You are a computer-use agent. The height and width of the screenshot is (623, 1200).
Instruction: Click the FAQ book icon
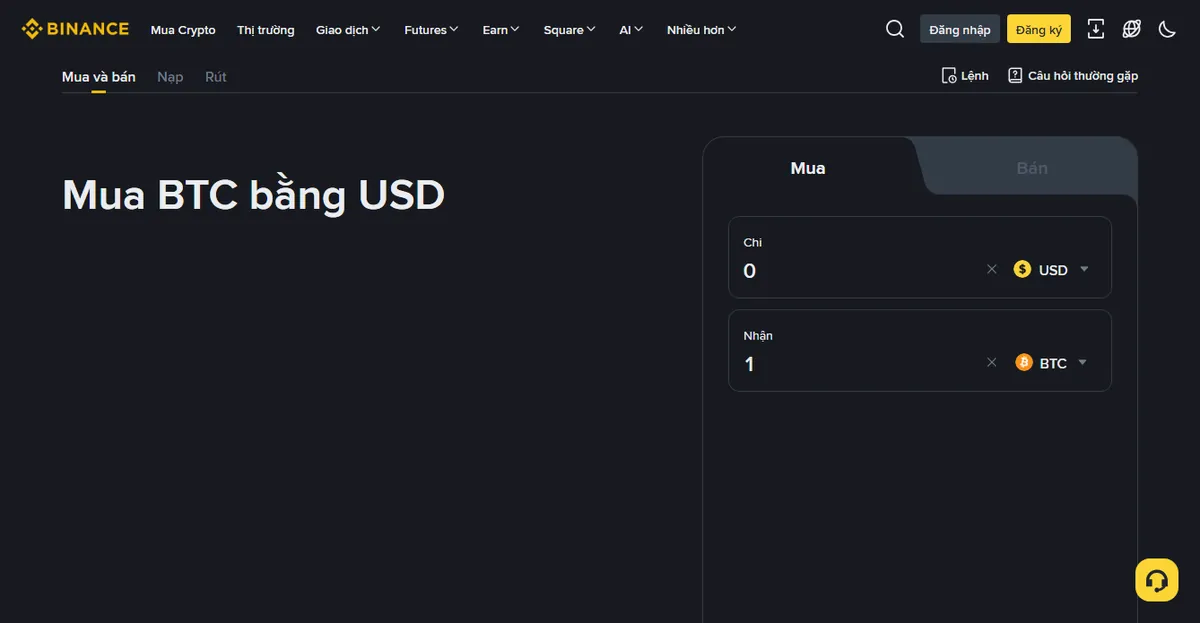pyautogui.click(x=1015, y=76)
